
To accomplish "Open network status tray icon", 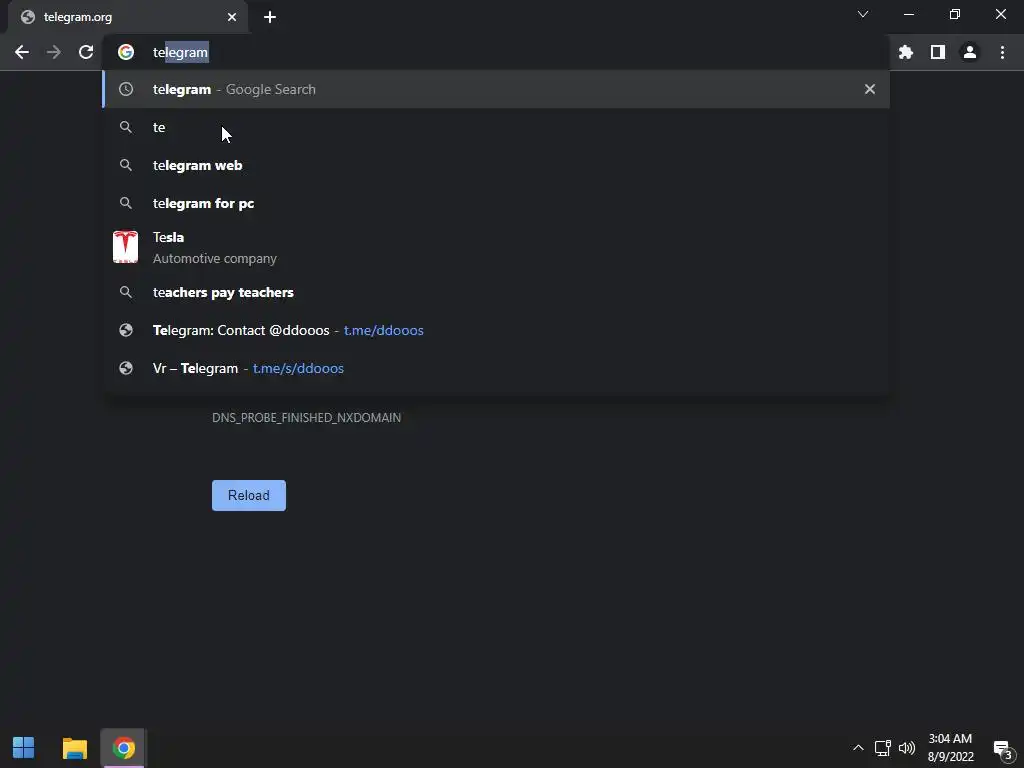I will 882,748.
